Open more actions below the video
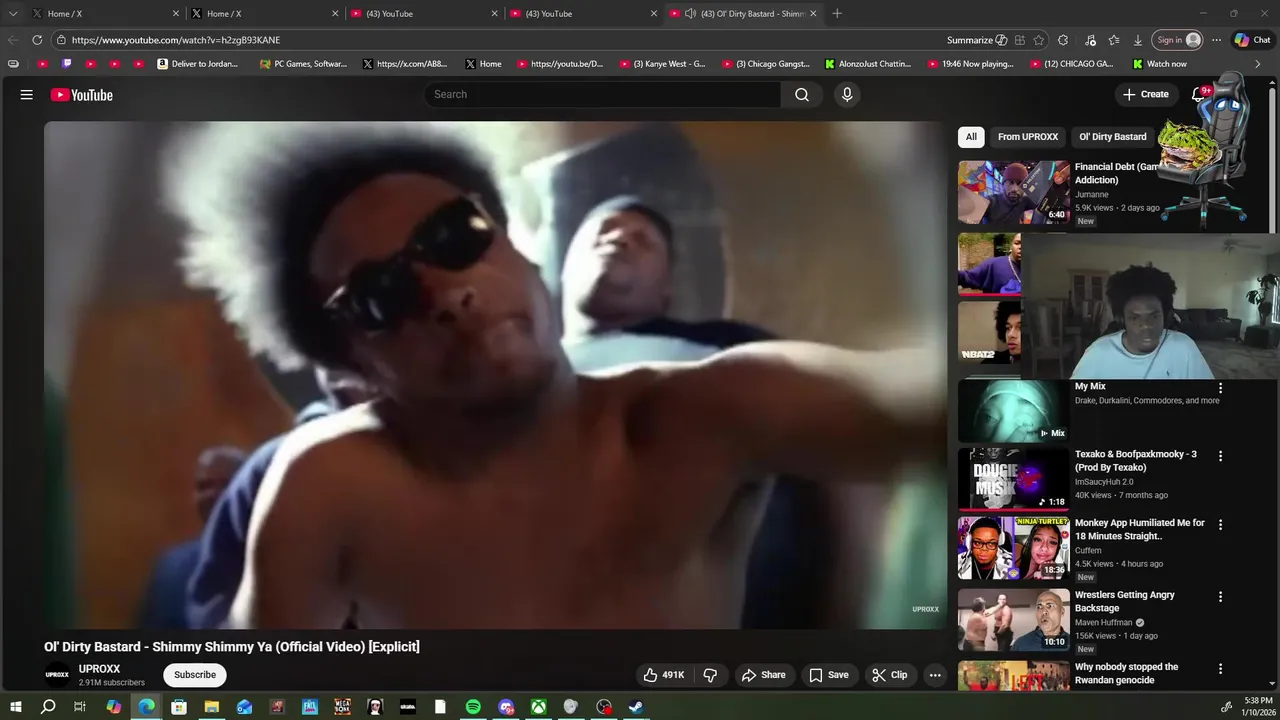This screenshot has height=720, width=1280. [x=935, y=675]
